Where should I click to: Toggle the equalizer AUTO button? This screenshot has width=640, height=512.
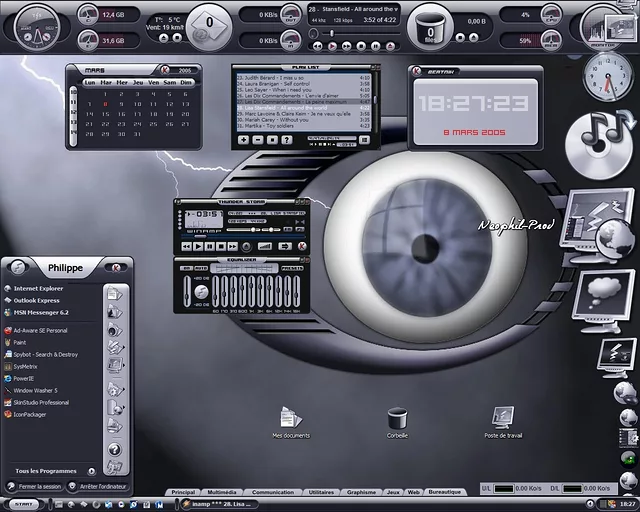coord(203,268)
